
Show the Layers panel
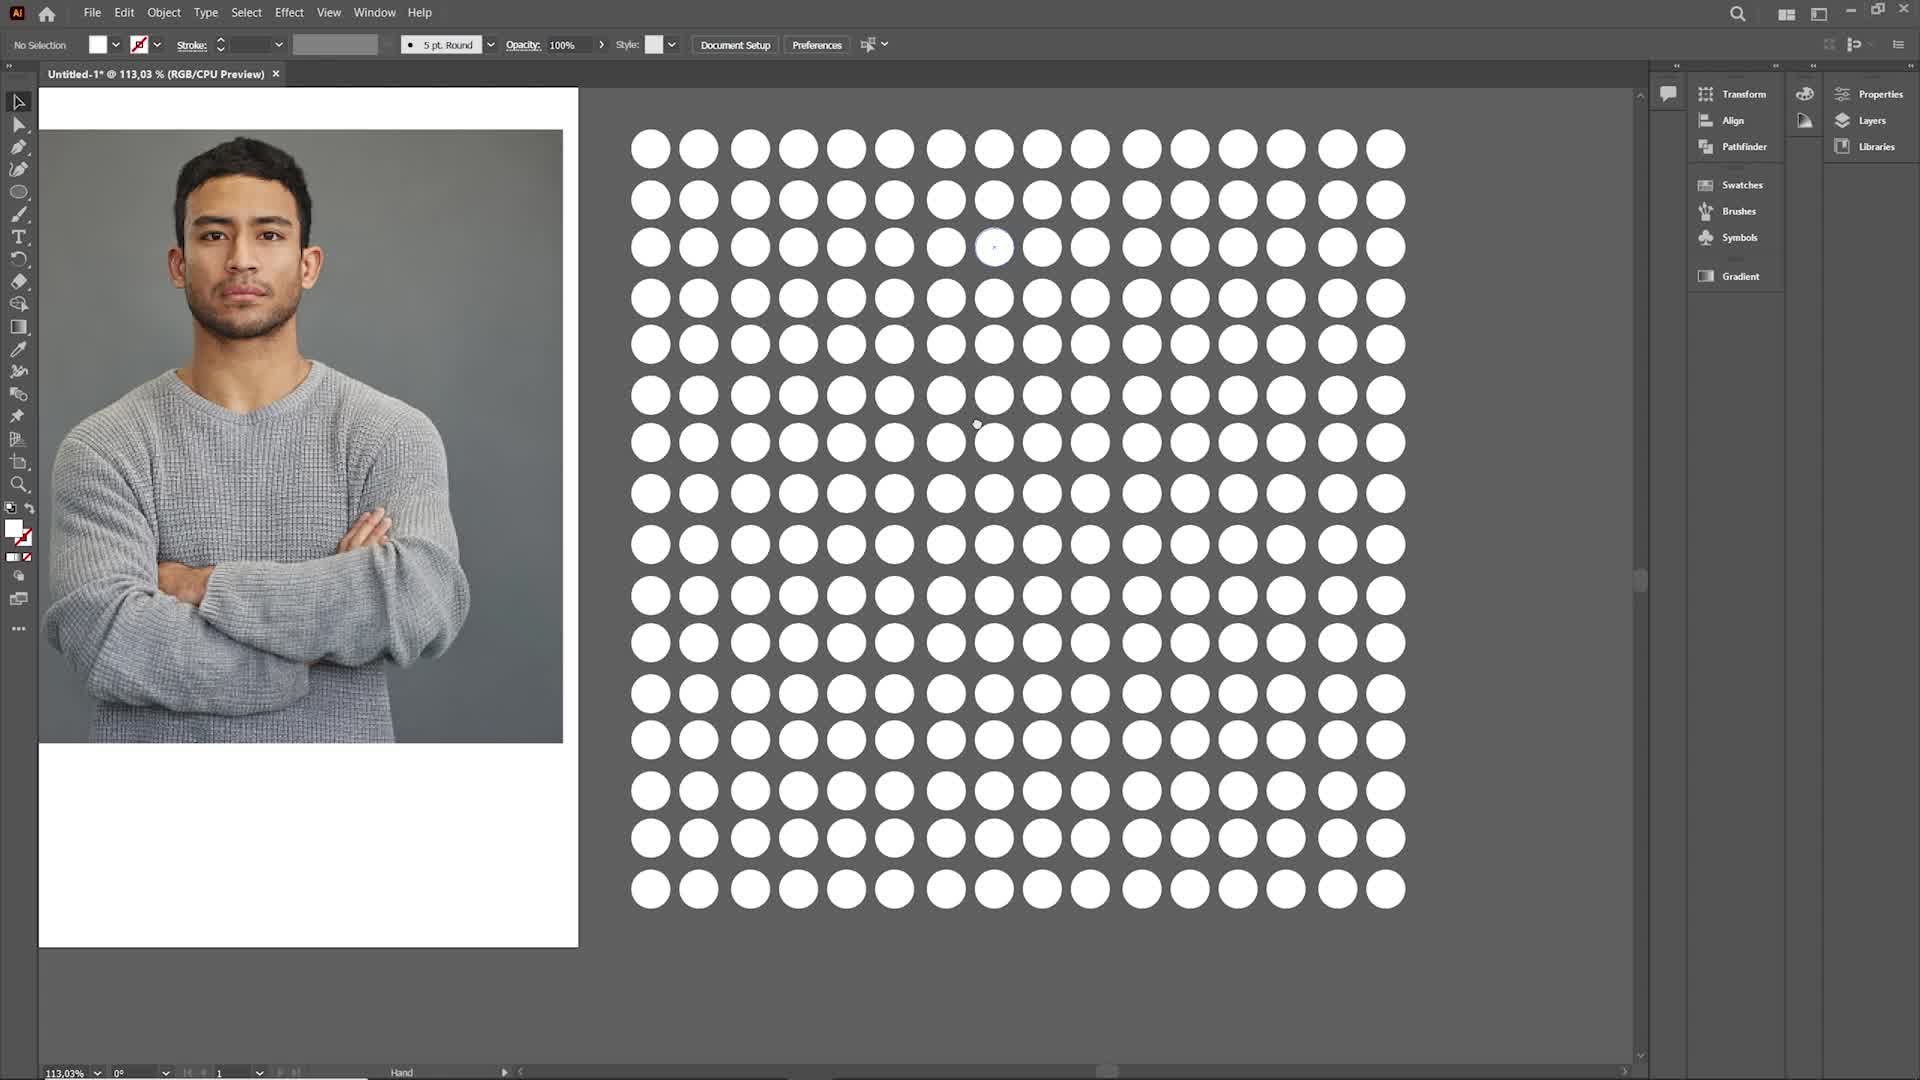1871,121
